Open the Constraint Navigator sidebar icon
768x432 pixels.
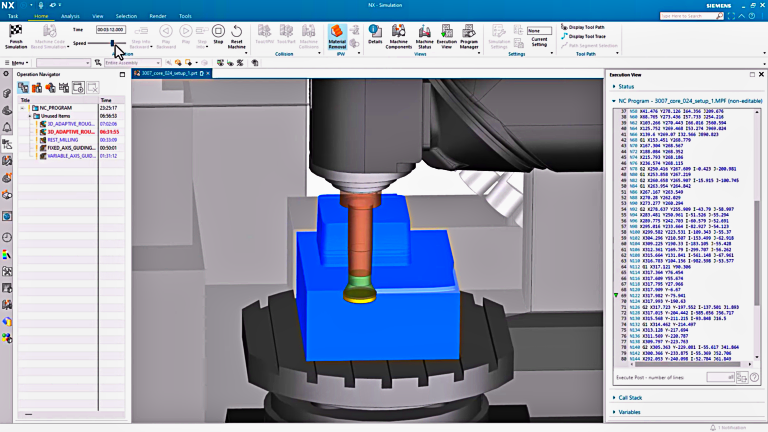7,110
